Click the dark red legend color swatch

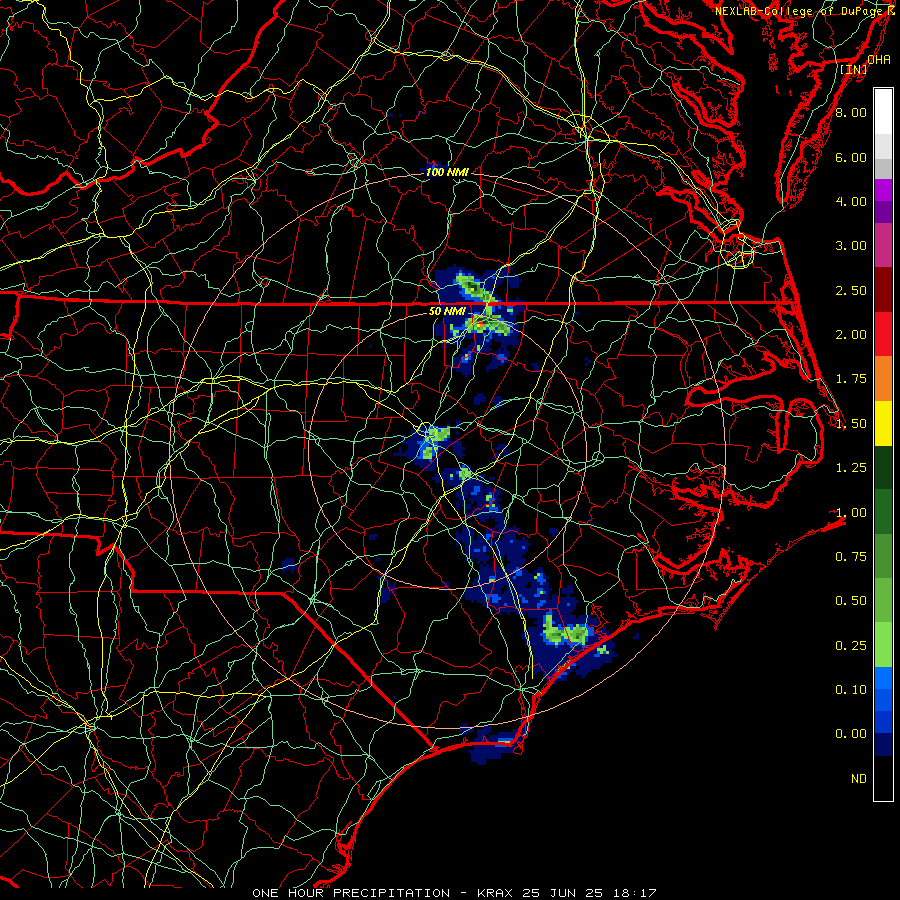tap(883, 290)
